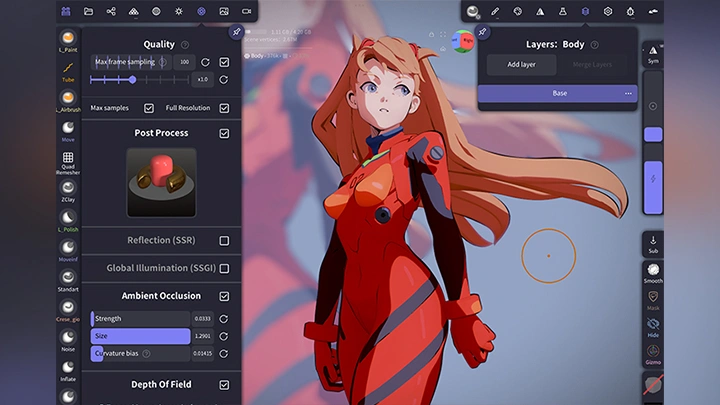The width and height of the screenshot is (720, 405).
Task: Enable Reflection (SSR) checkbox
Action: [224, 241]
